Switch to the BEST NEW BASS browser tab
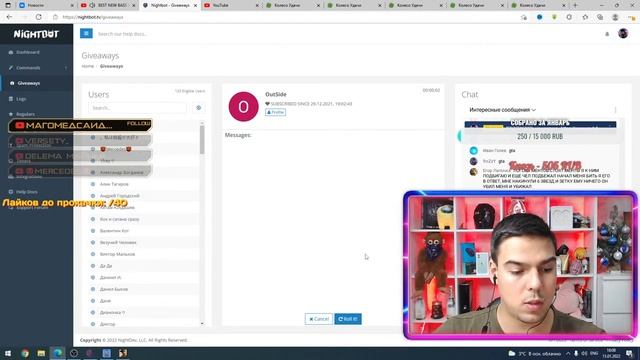 108,5
